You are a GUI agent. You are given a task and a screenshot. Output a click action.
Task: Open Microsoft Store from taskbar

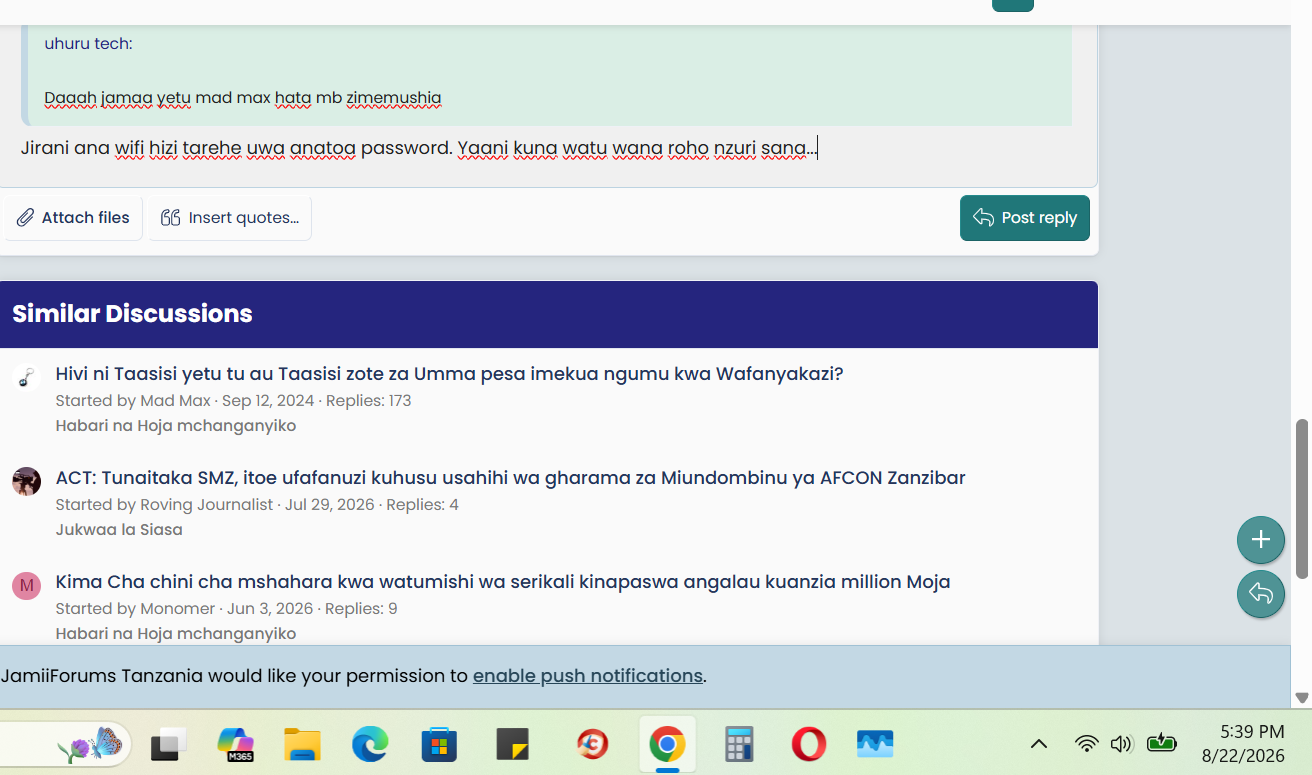pyautogui.click(x=439, y=745)
